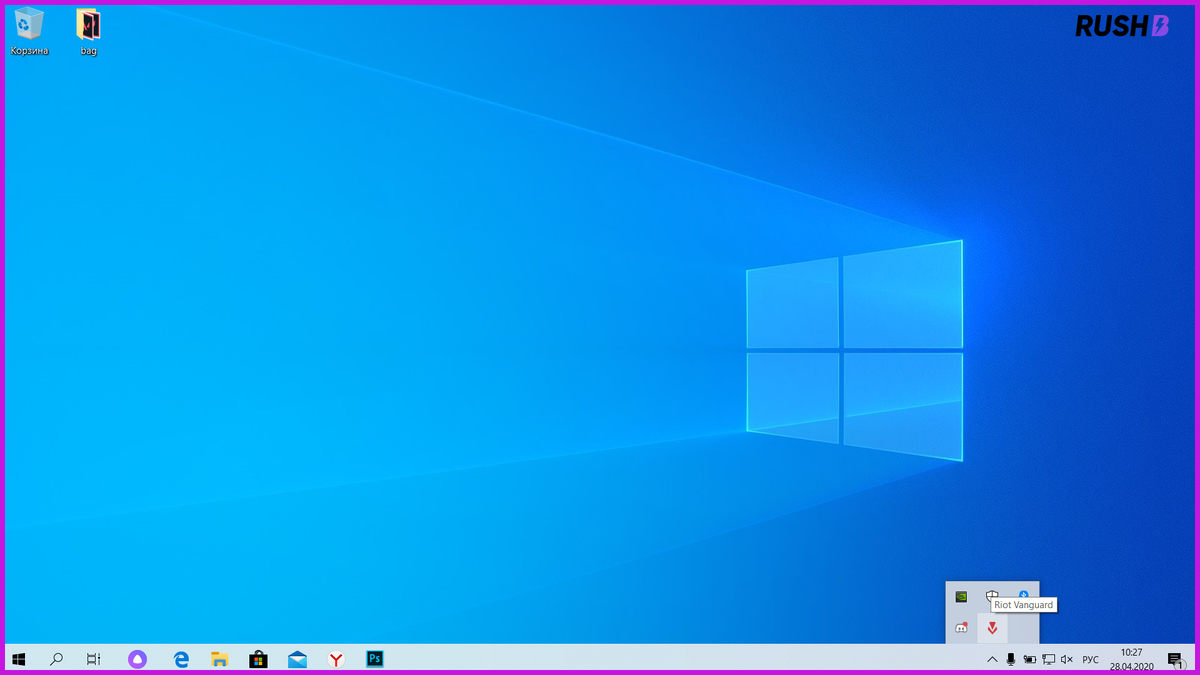1200x675 pixels.
Task: Open File Explorer from the taskbar
Action: point(220,659)
